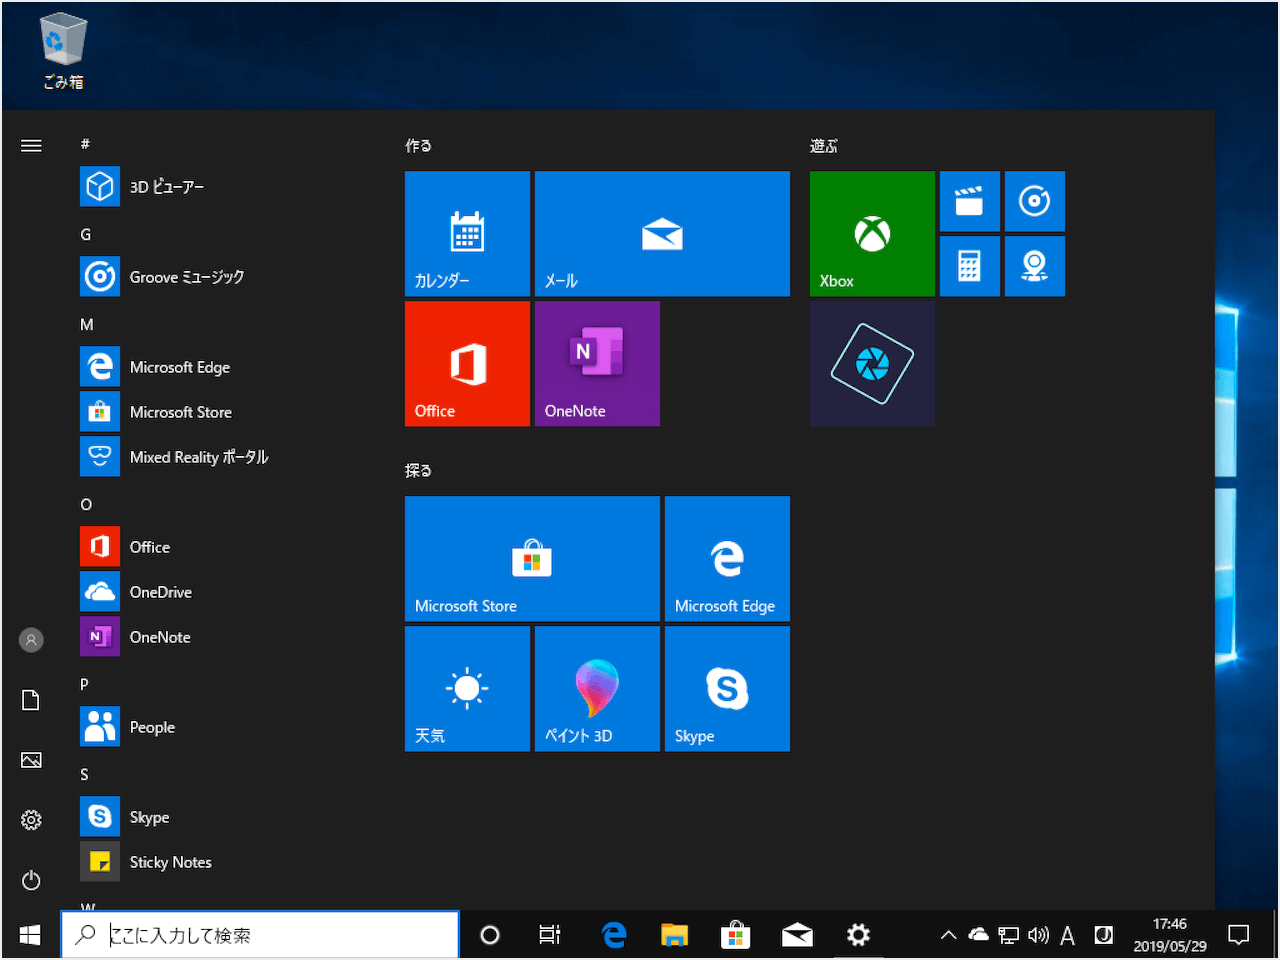The width and height of the screenshot is (1280, 960).
Task: Open the Action Center notifications
Action: click(x=1239, y=935)
